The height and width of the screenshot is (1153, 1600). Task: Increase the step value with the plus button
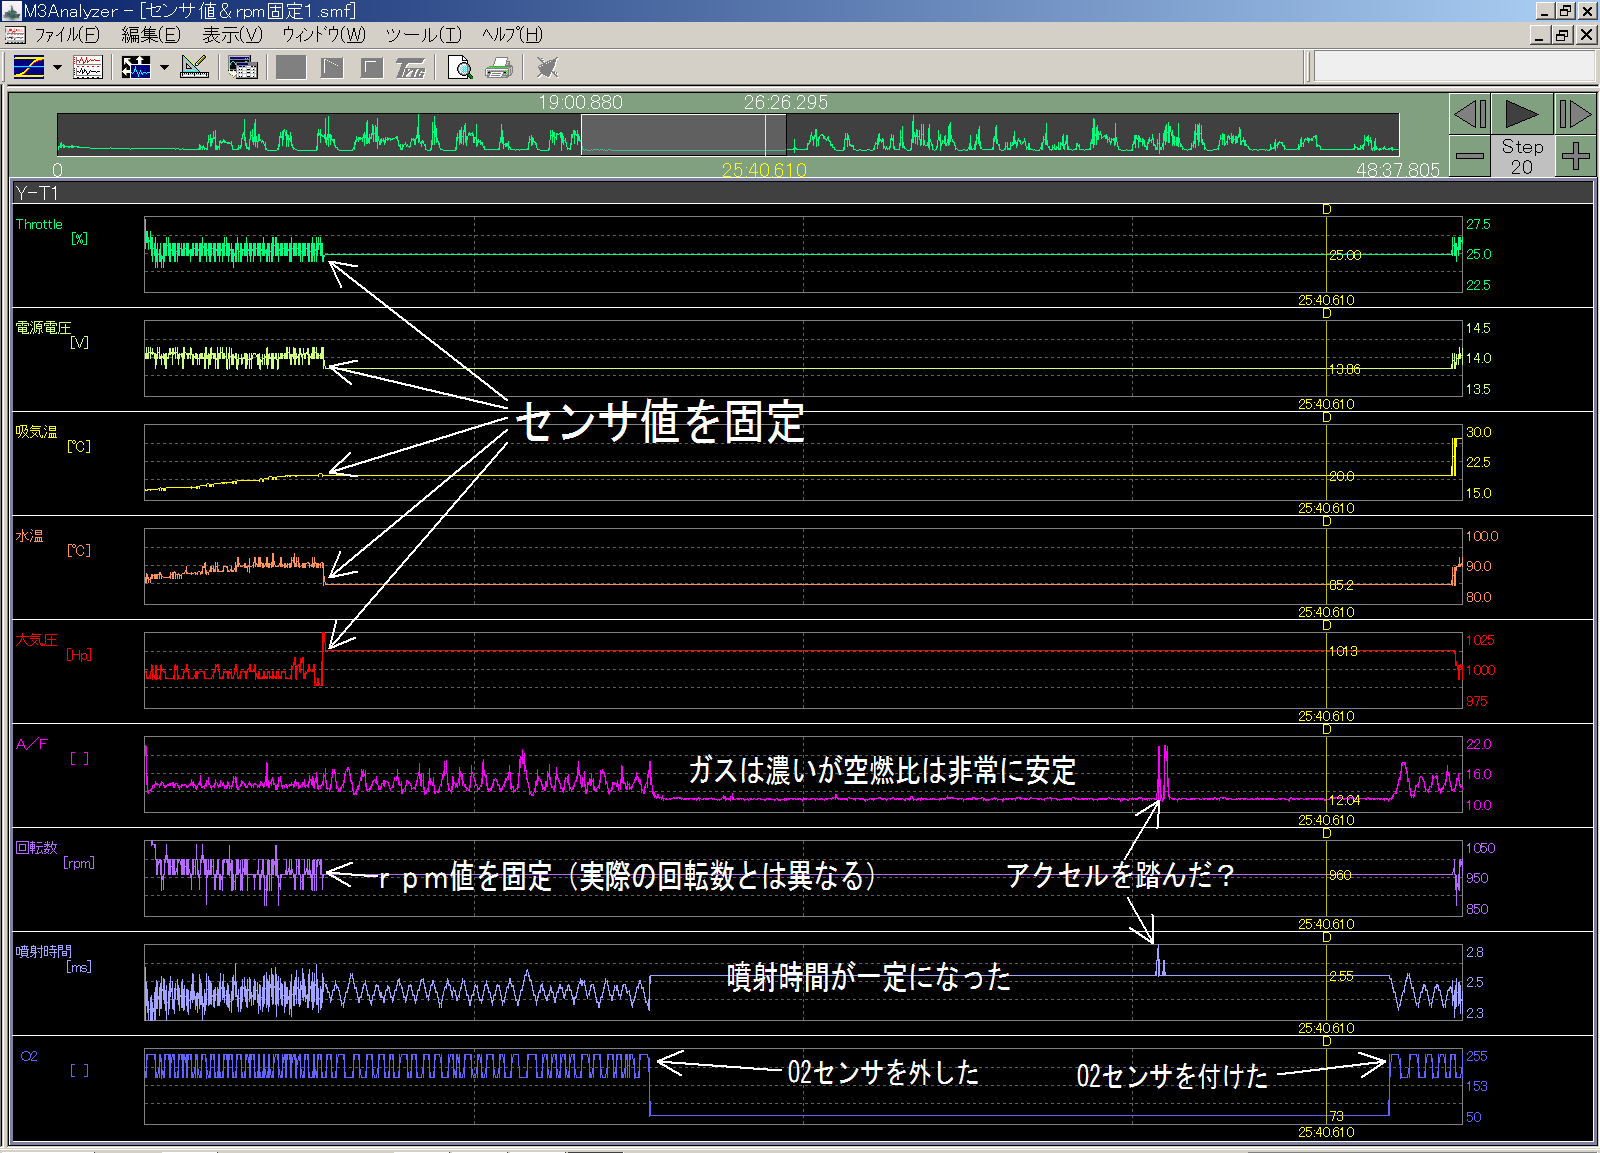tap(1575, 157)
